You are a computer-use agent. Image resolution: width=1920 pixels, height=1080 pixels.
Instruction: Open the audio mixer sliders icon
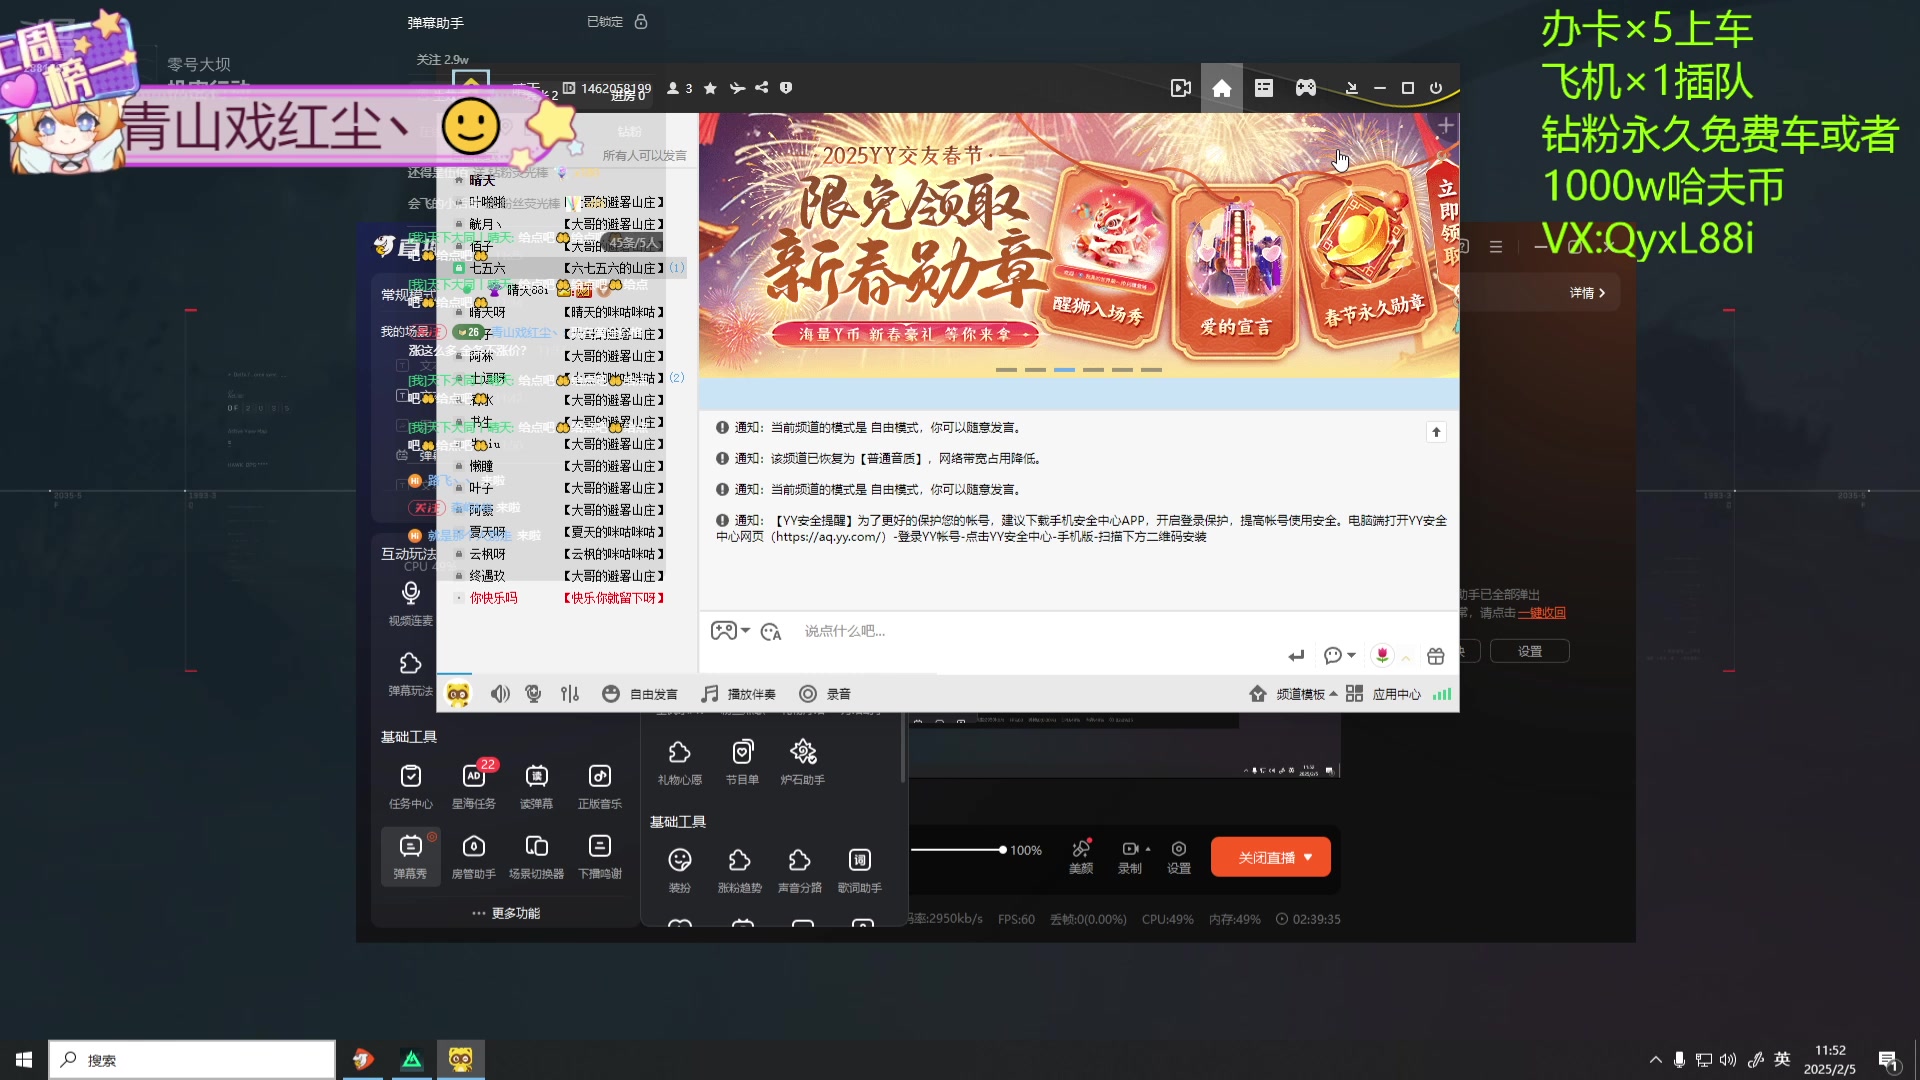(x=570, y=694)
